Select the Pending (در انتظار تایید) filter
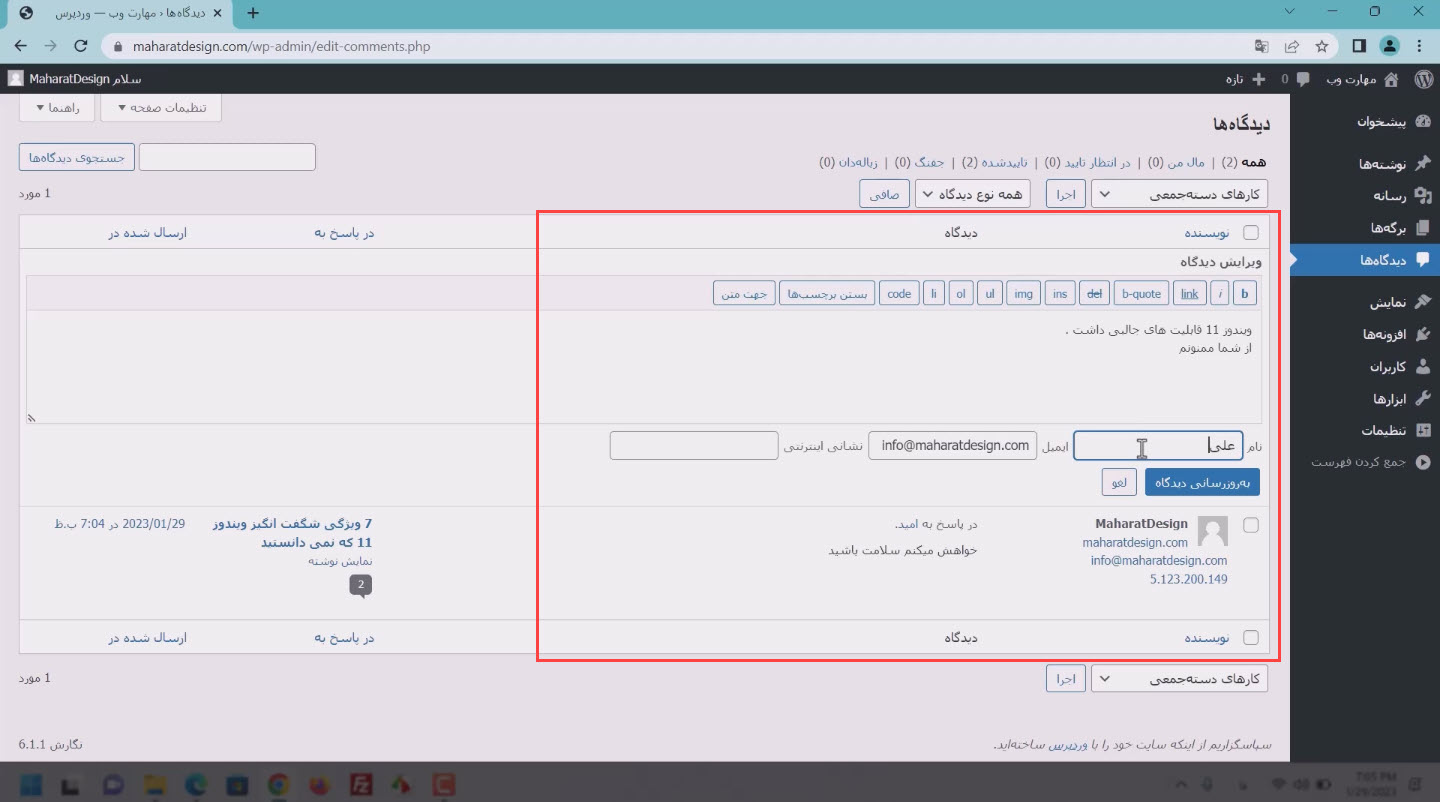This screenshot has height=802, width=1440. (1097, 162)
